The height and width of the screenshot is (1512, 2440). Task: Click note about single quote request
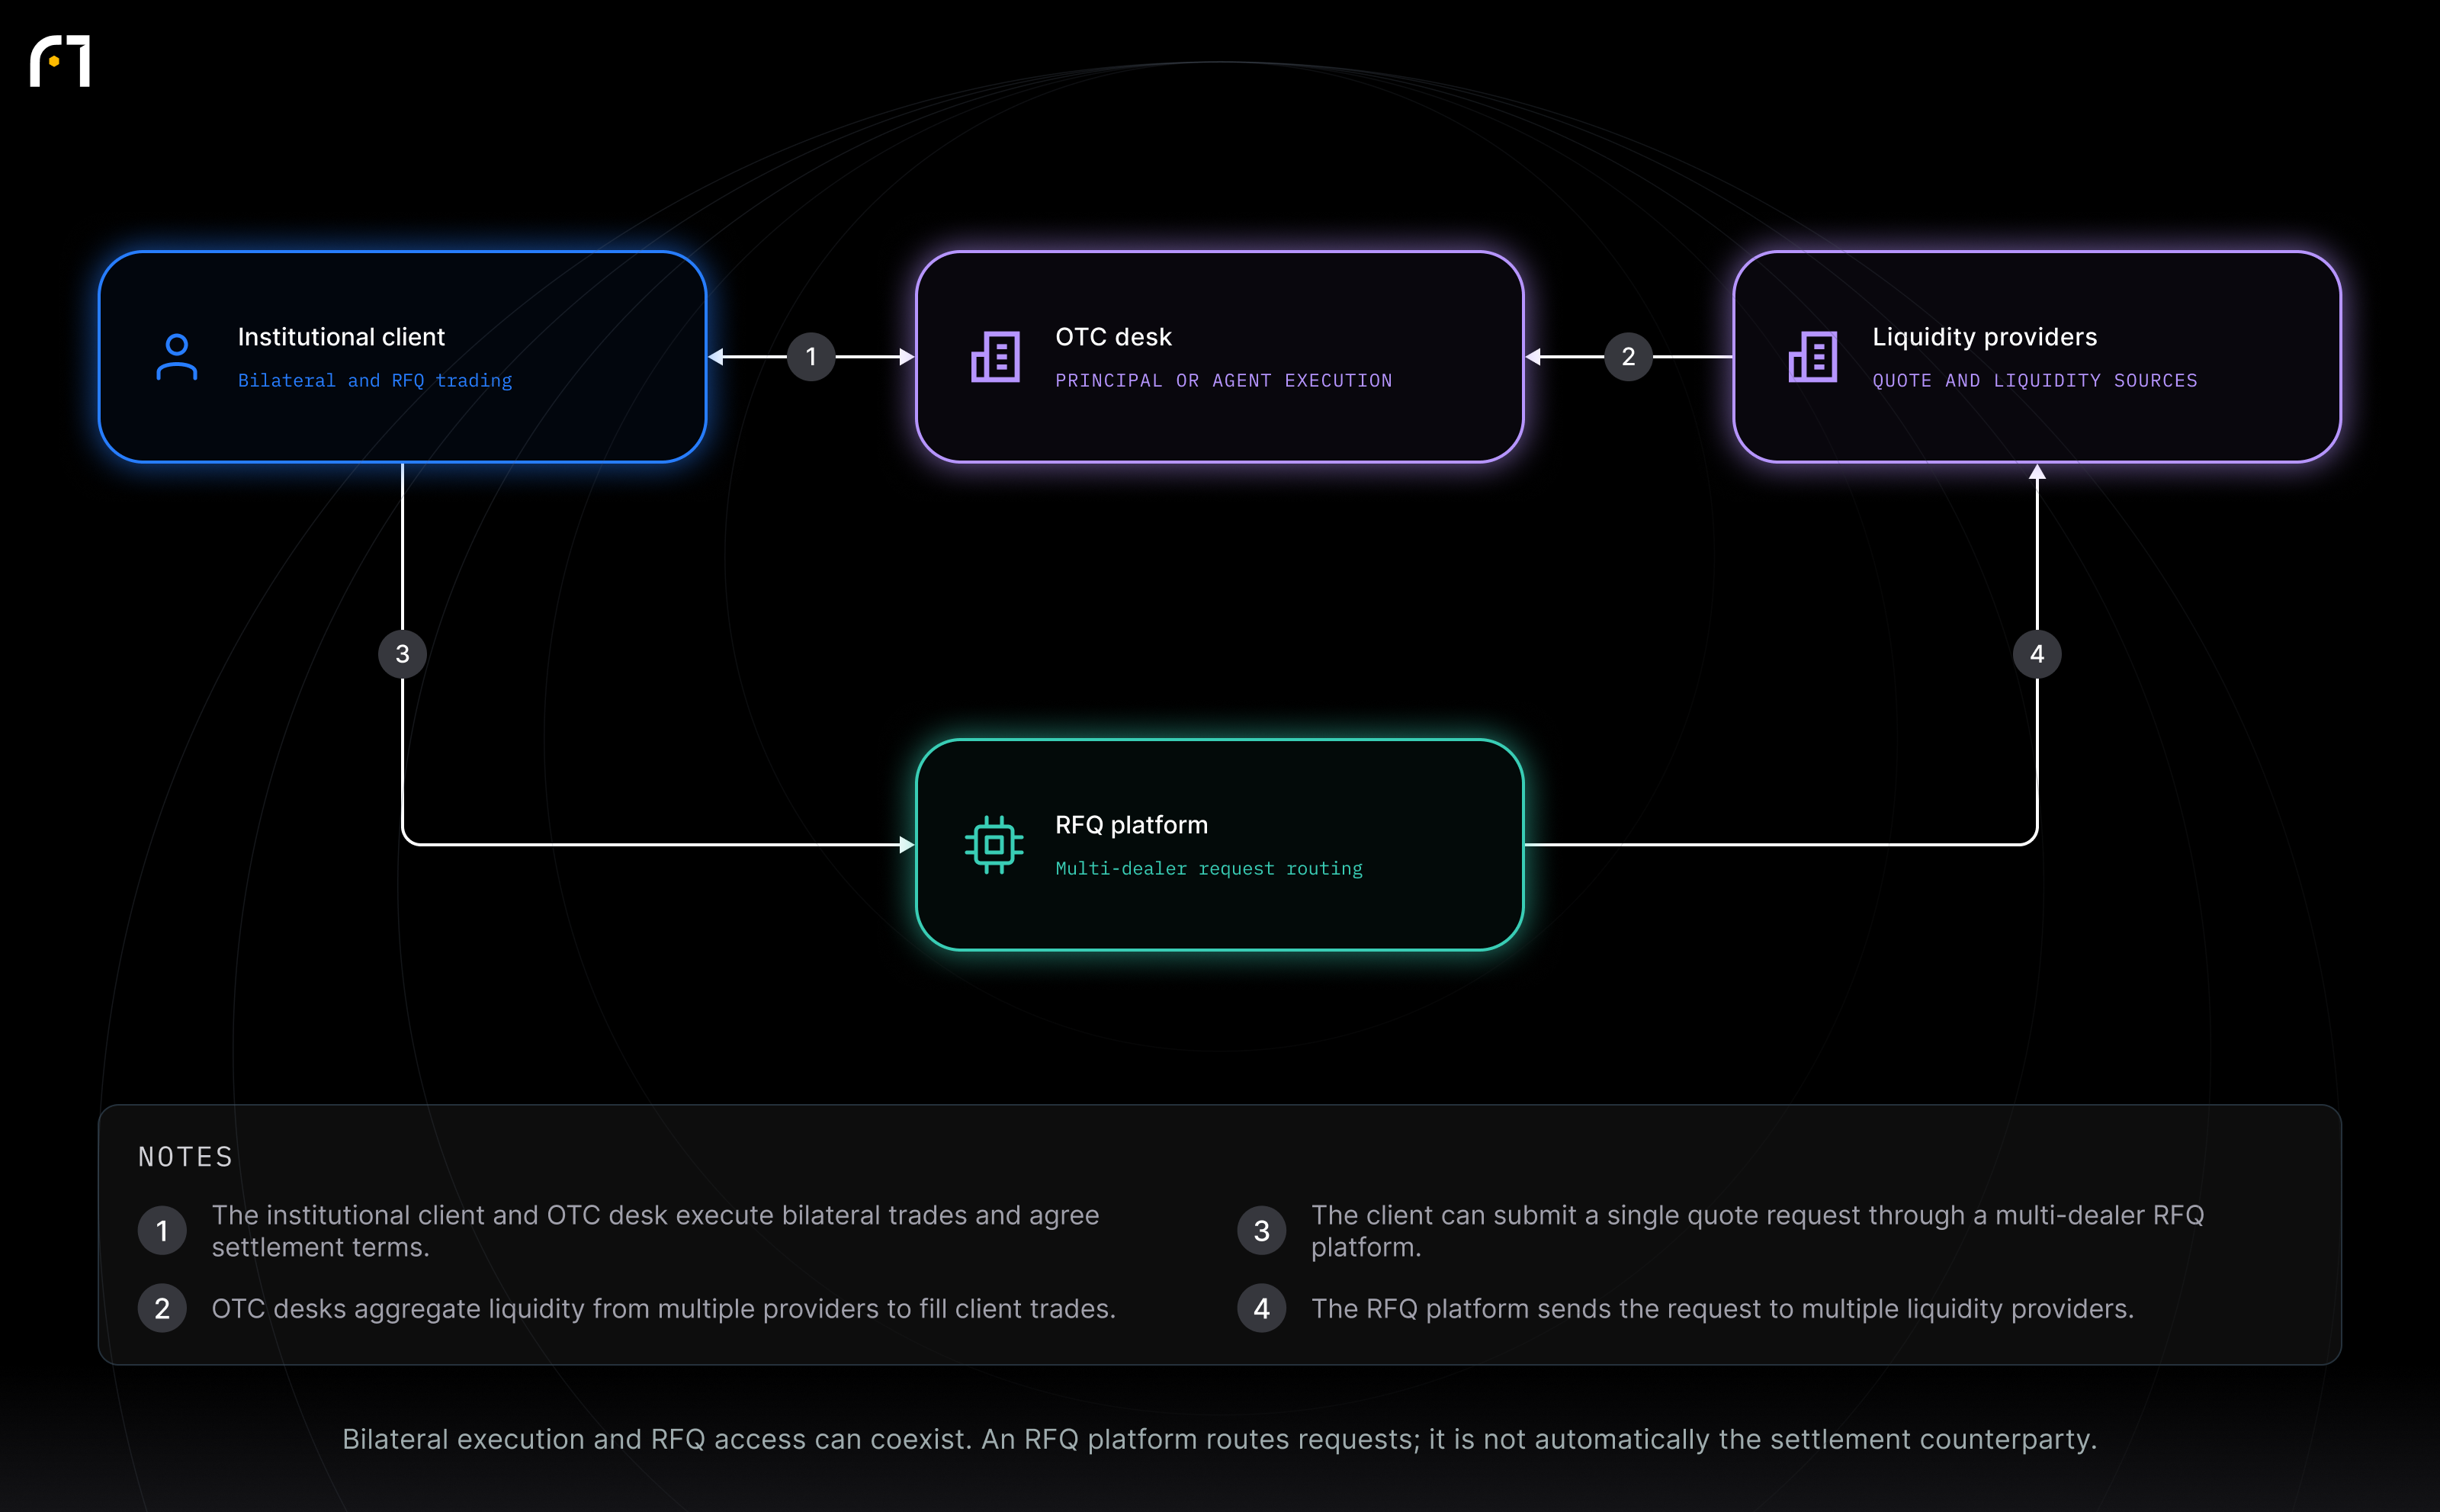point(1757,1231)
